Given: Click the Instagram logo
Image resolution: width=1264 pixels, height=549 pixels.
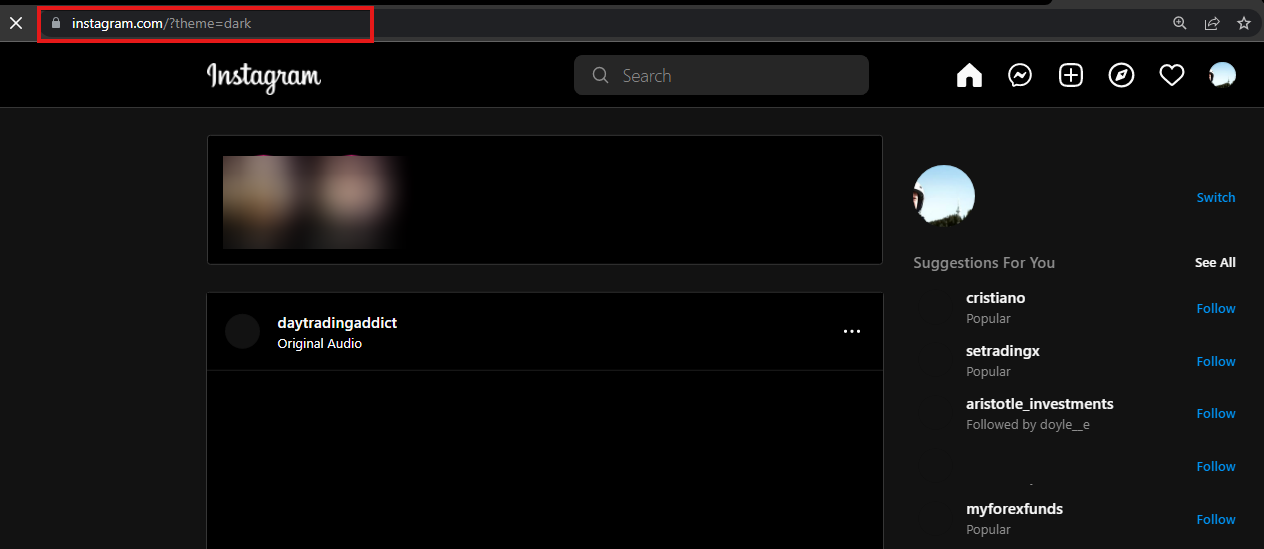Looking at the screenshot, I should [x=264, y=77].
